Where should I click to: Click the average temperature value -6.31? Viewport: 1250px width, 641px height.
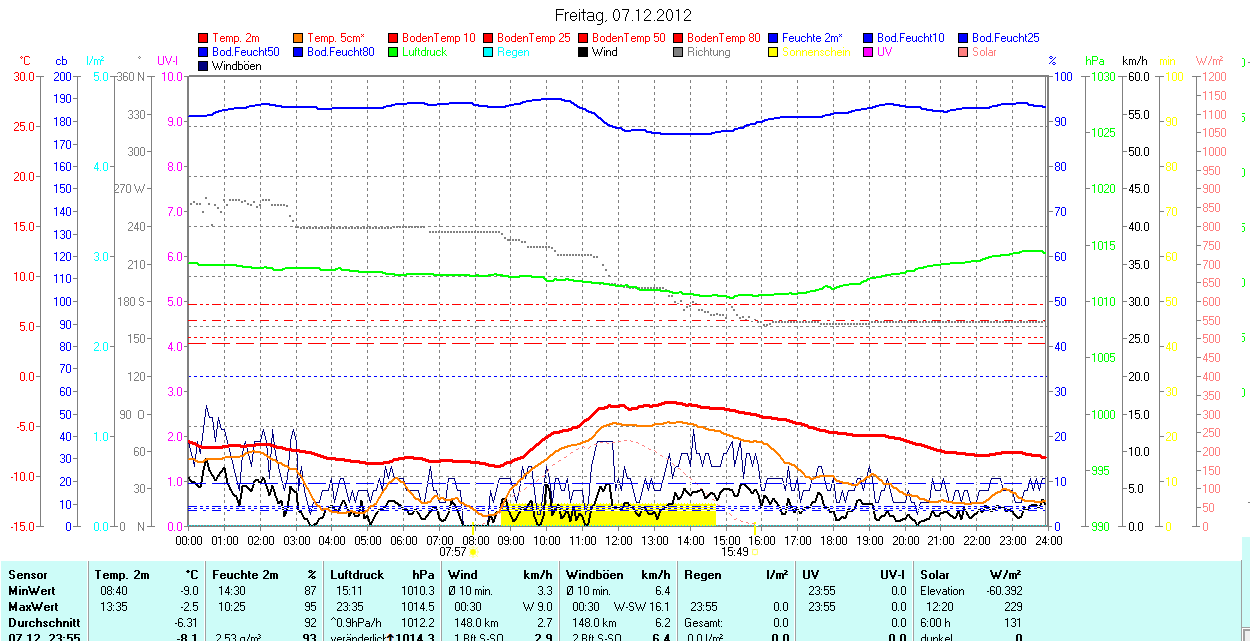[187, 623]
